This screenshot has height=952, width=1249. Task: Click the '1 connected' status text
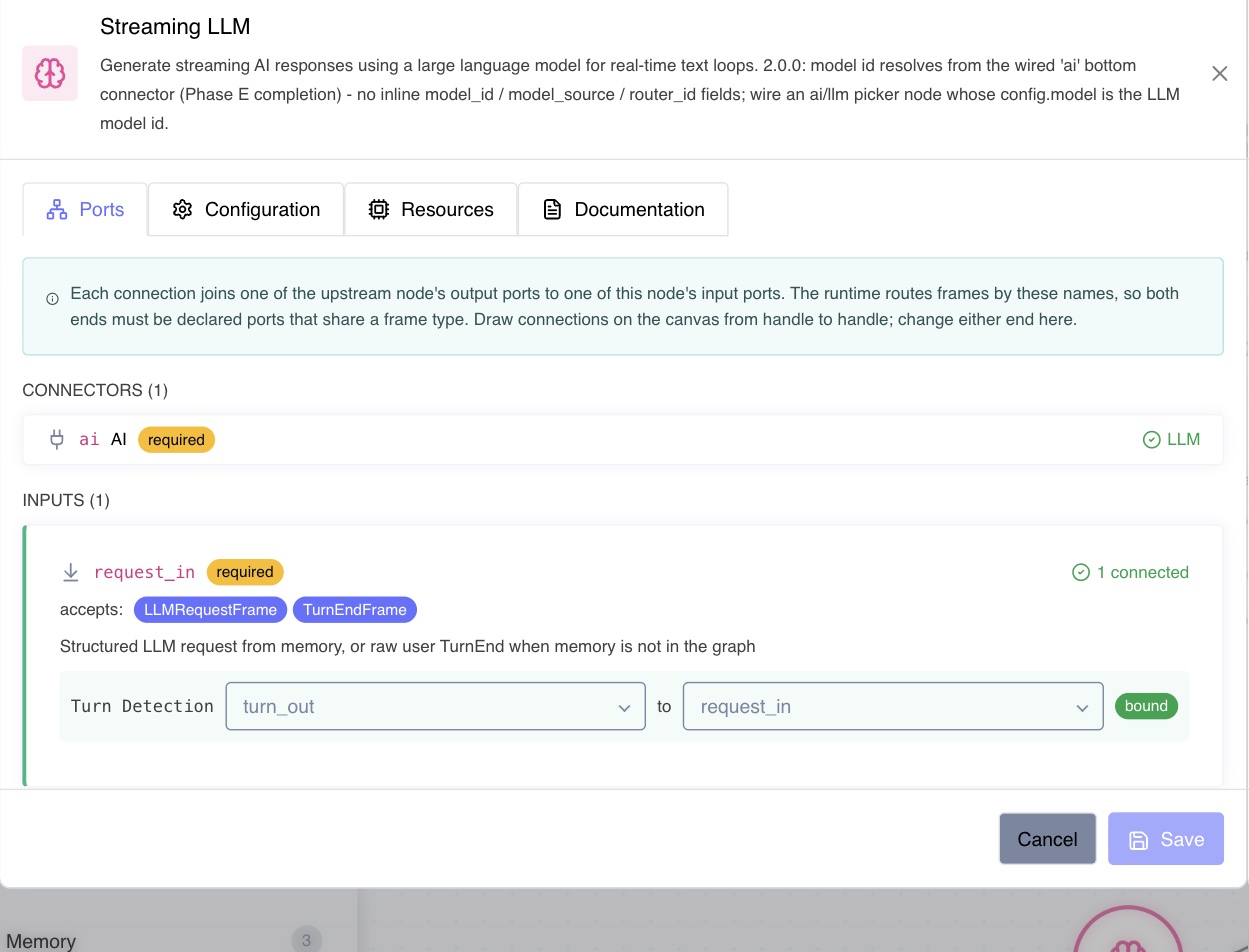(1143, 573)
